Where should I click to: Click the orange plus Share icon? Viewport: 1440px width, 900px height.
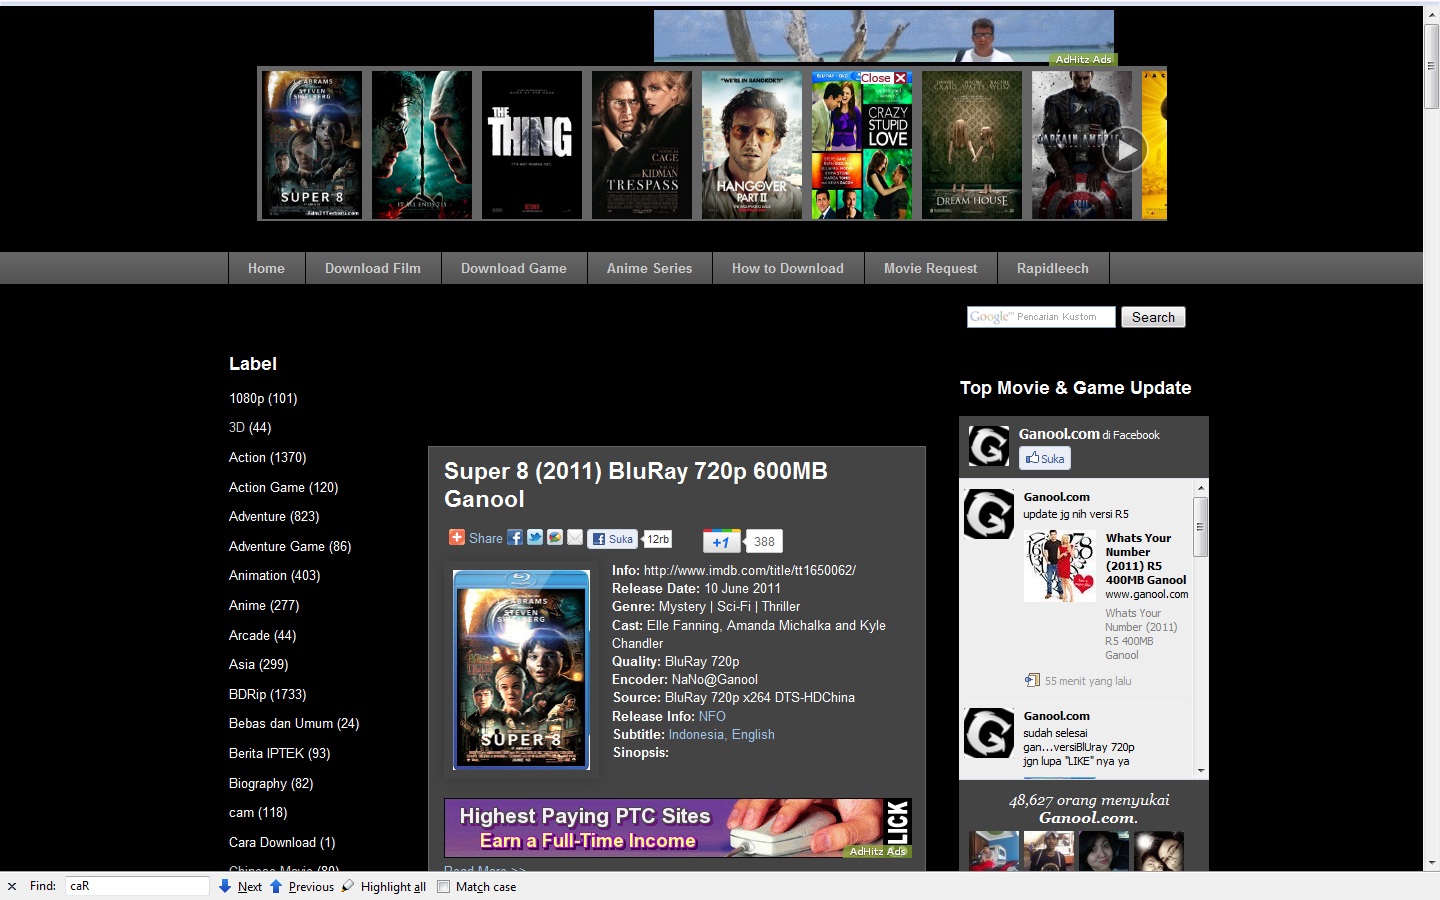point(457,537)
